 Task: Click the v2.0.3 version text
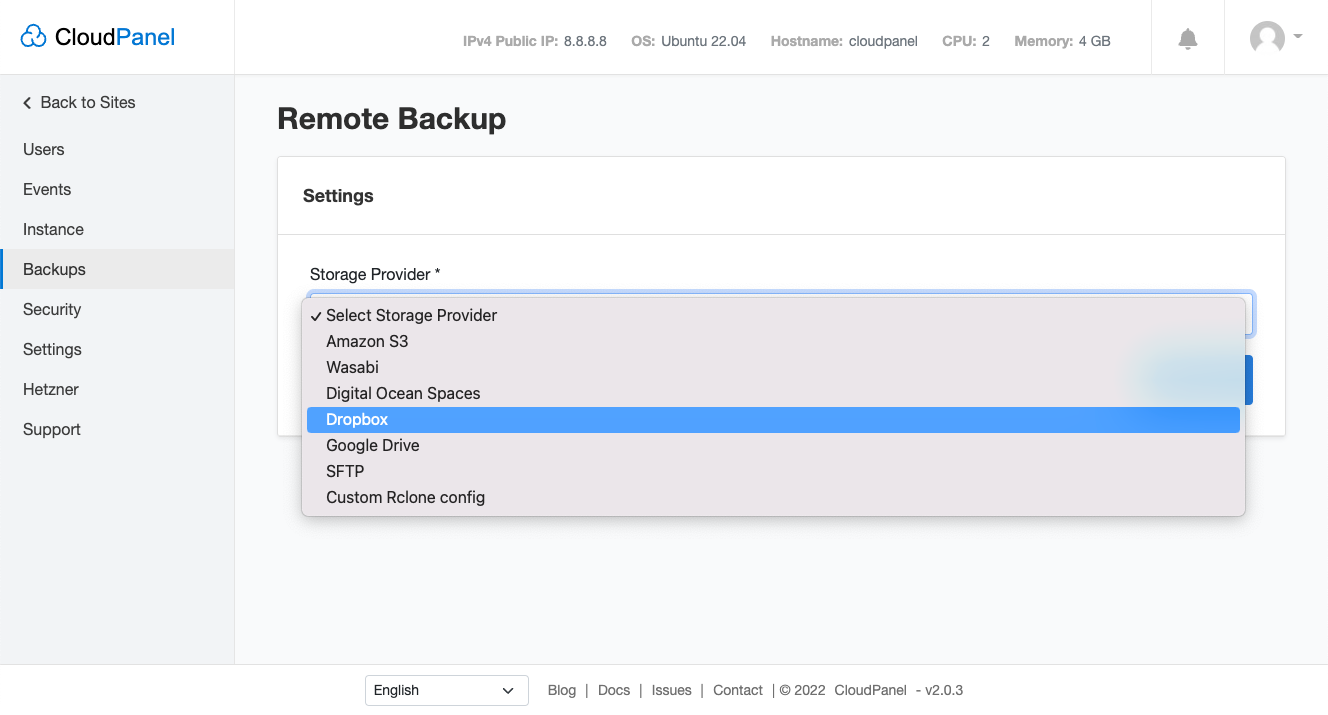pos(944,690)
